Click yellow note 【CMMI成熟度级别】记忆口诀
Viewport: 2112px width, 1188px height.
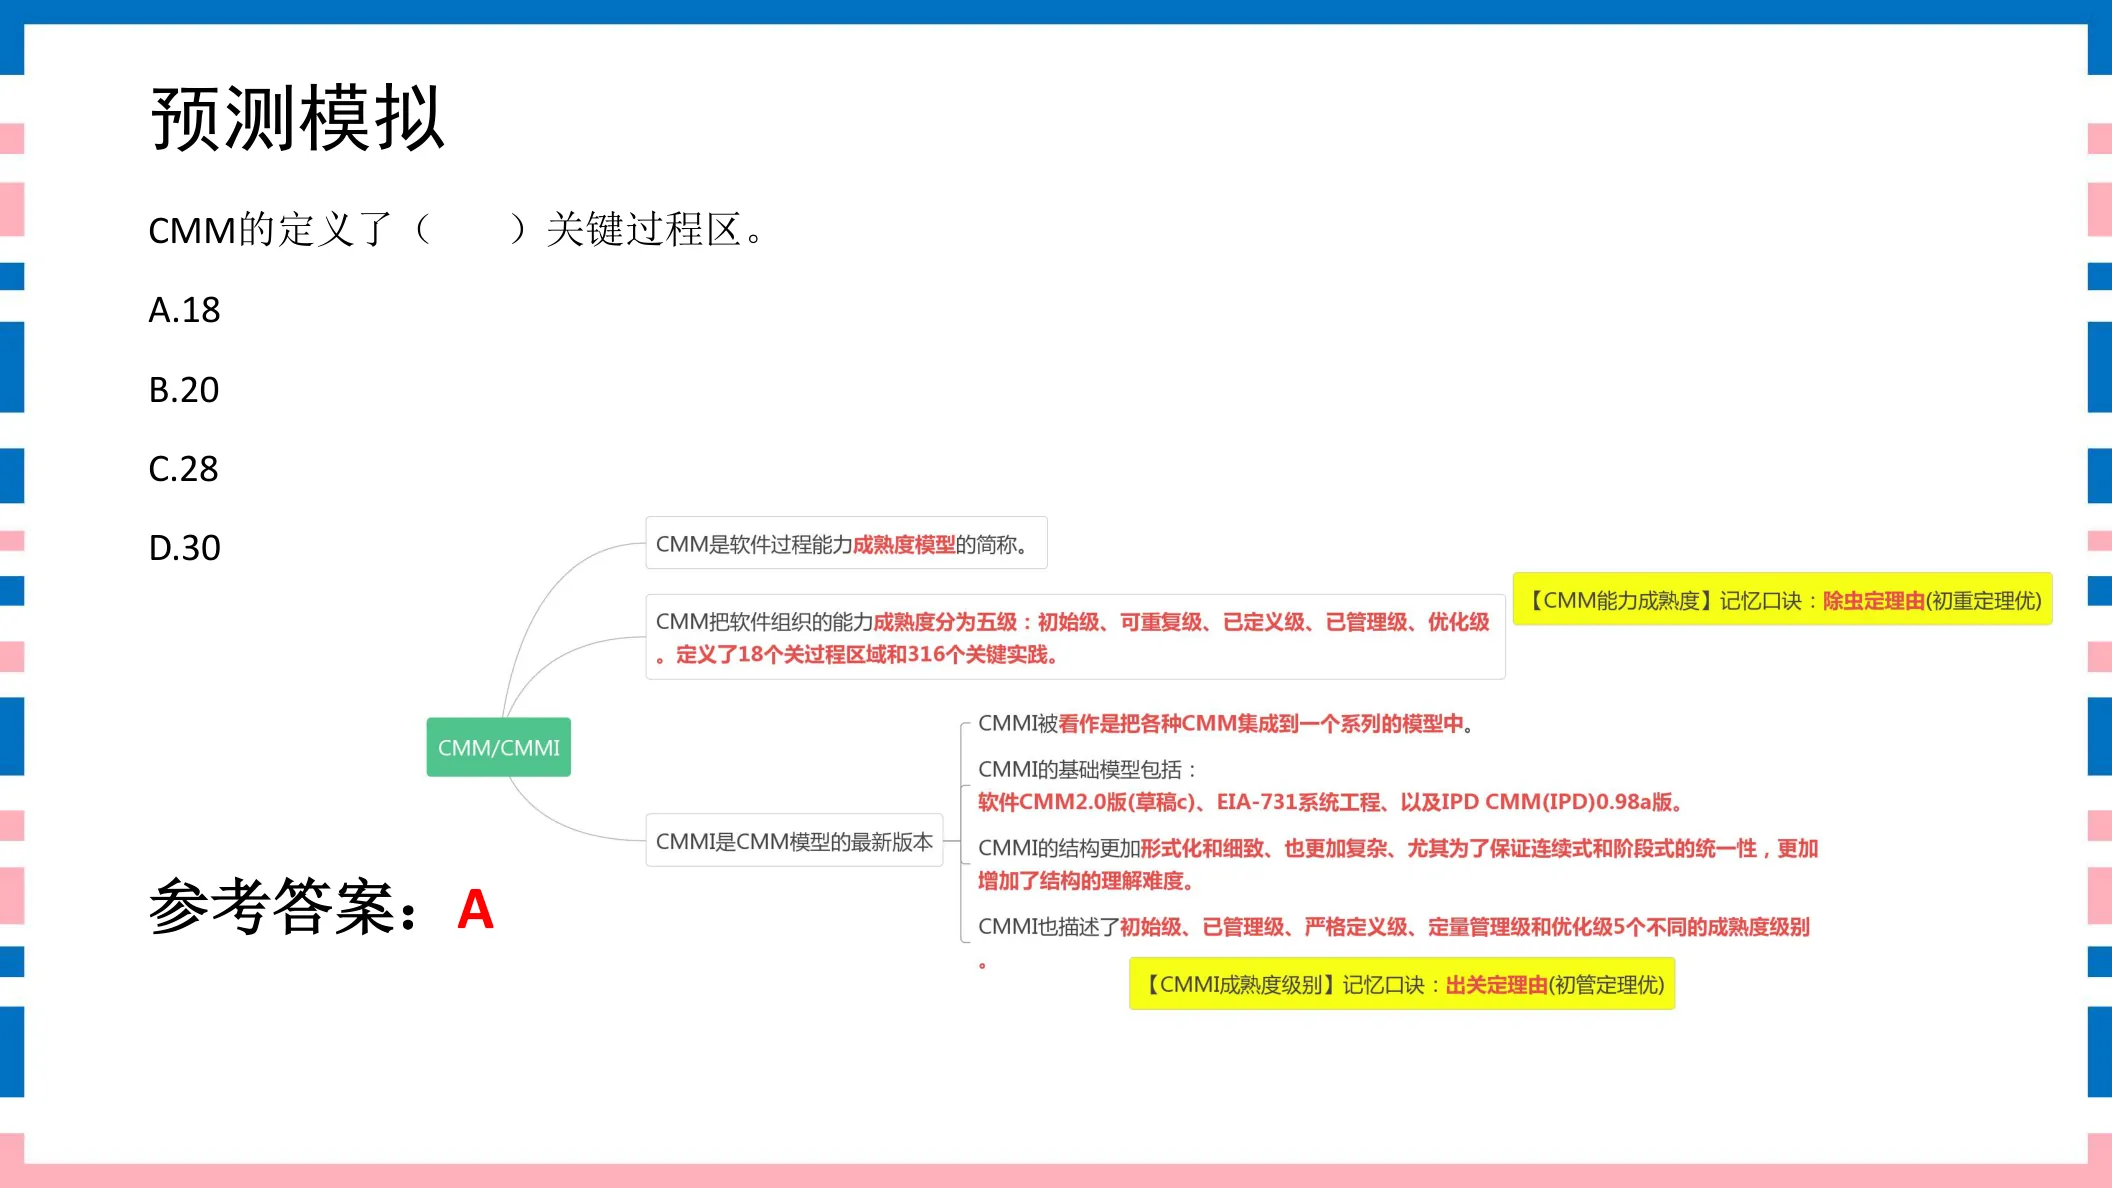click(1402, 984)
